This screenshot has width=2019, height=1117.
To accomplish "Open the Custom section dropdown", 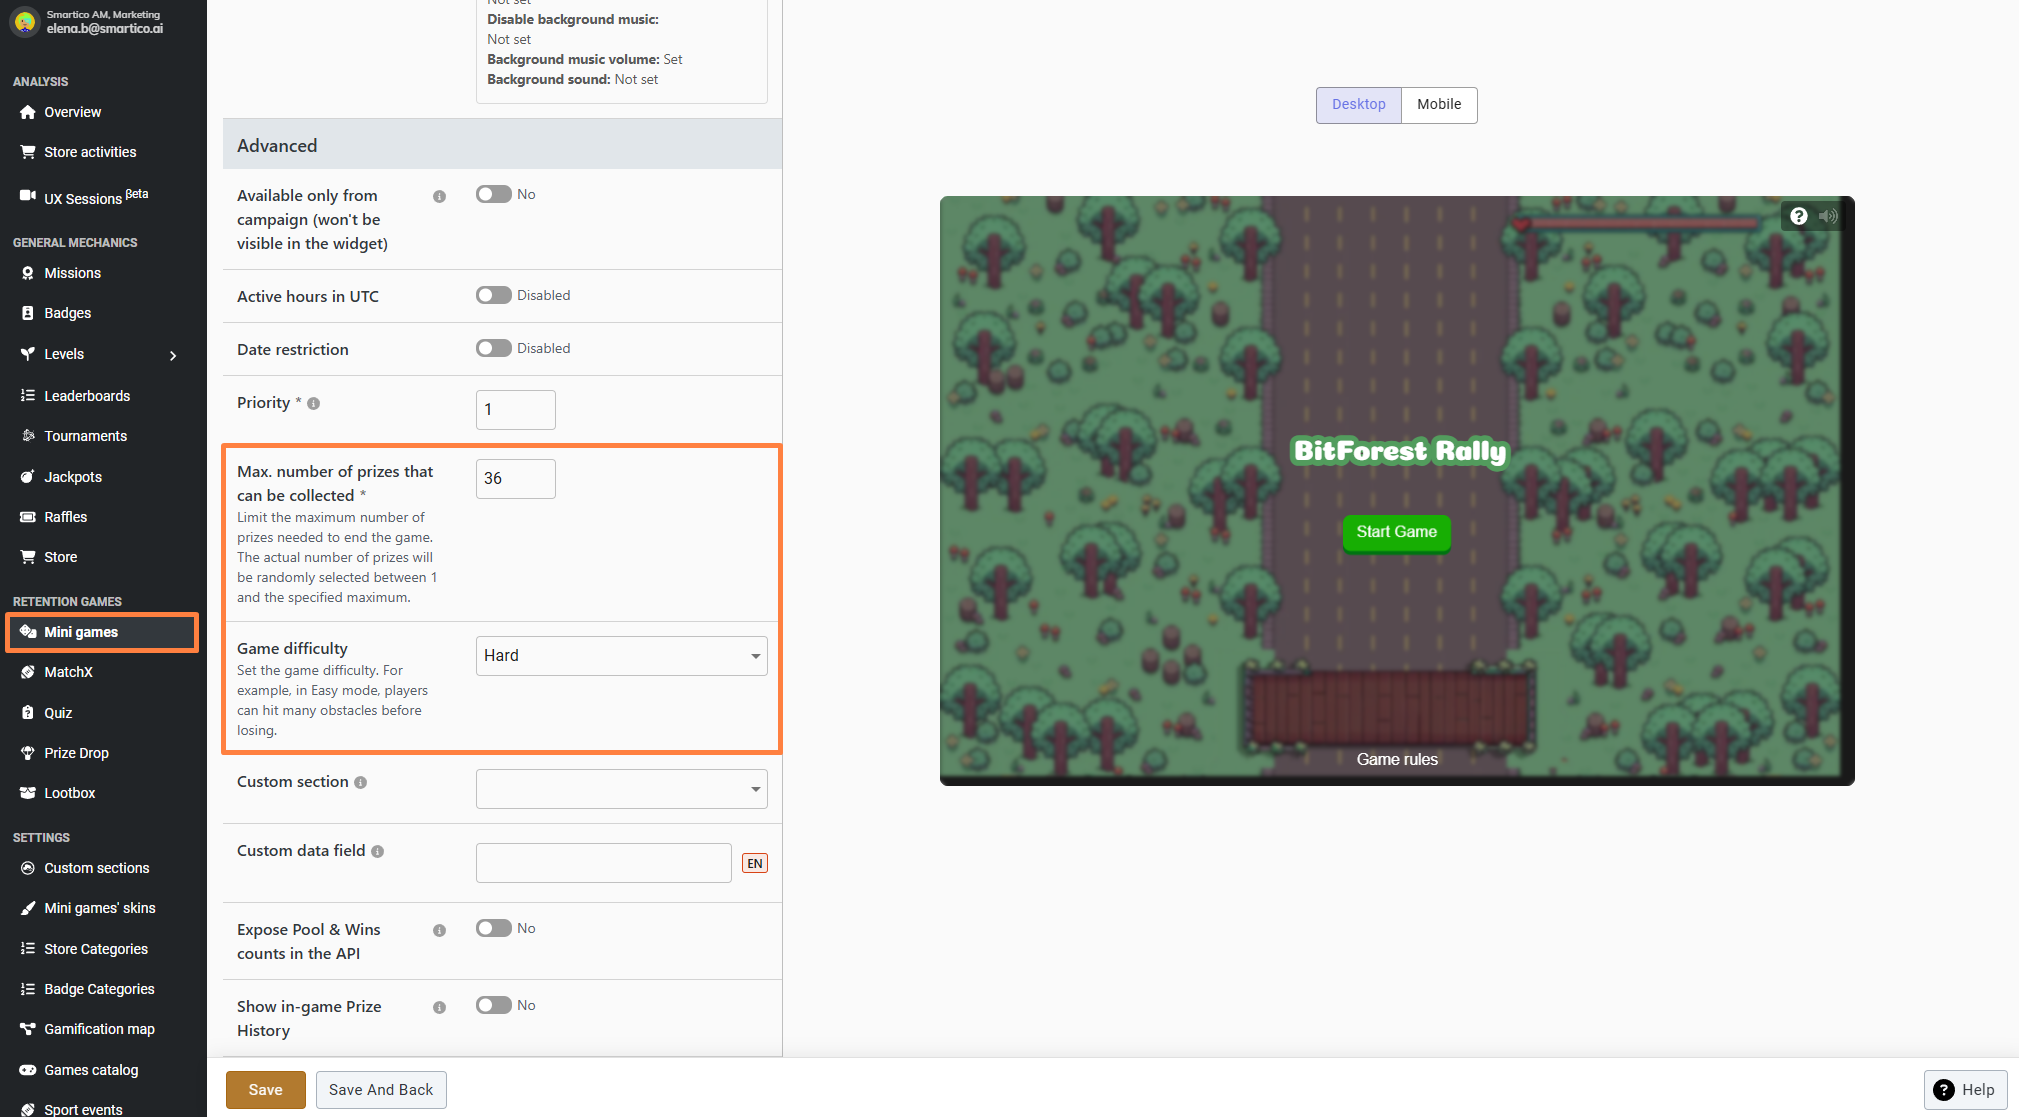I will pyautogui.click(x=621, y=789).
